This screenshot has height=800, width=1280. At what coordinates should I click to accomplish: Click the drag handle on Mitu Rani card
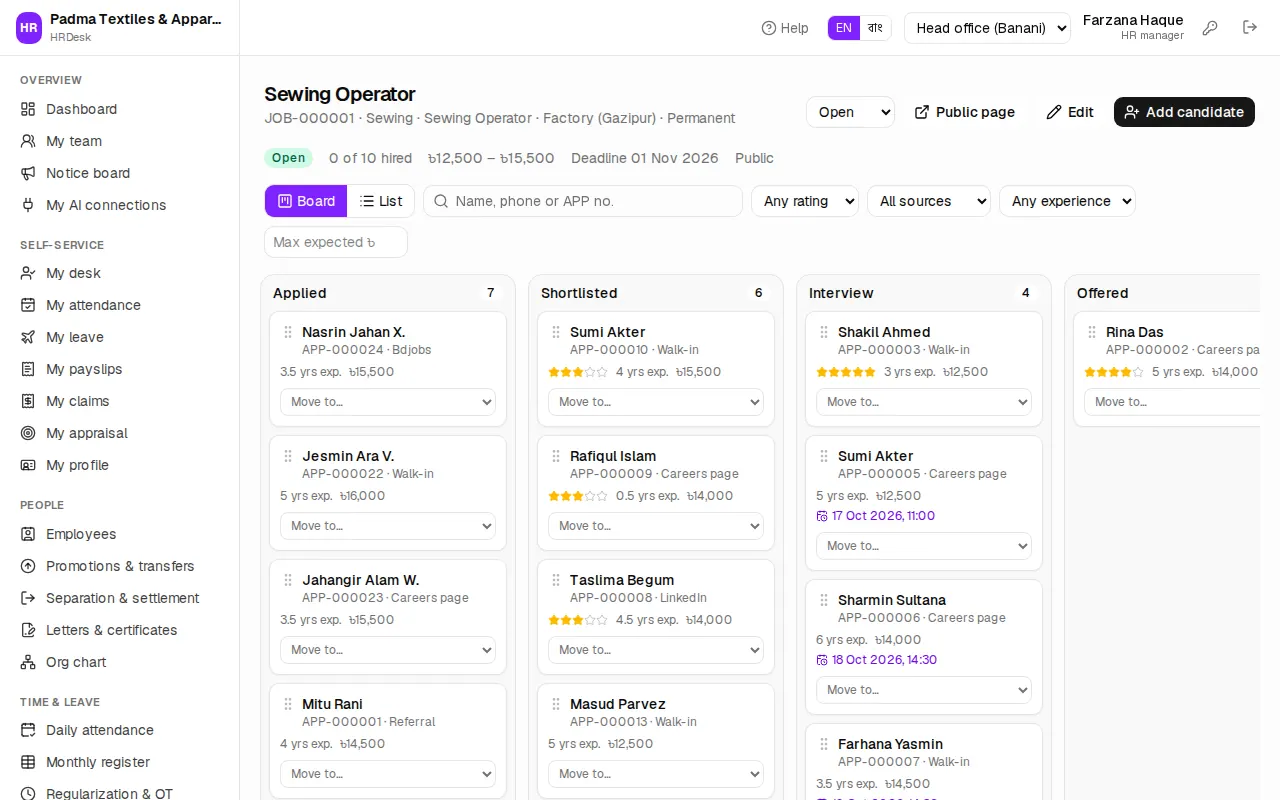288,704
